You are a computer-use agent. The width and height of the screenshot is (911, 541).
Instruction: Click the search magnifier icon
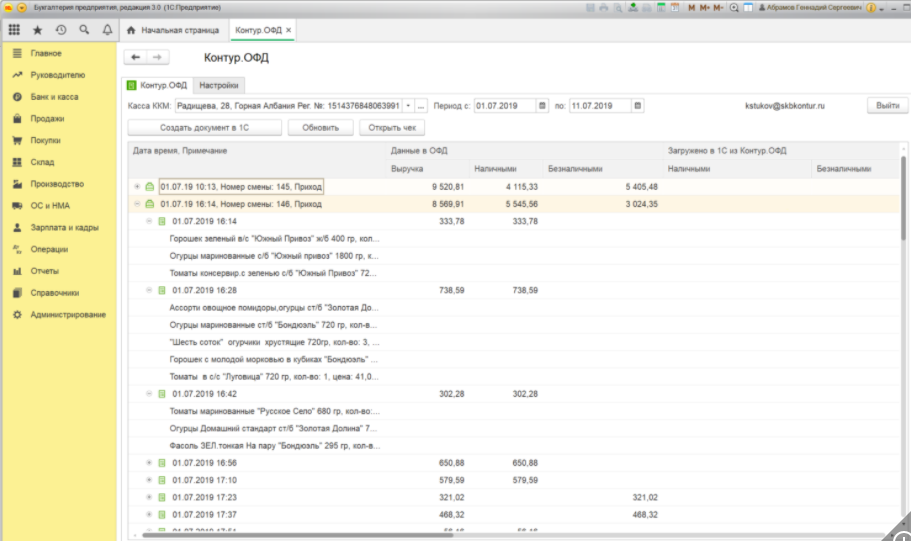(84, 30)
